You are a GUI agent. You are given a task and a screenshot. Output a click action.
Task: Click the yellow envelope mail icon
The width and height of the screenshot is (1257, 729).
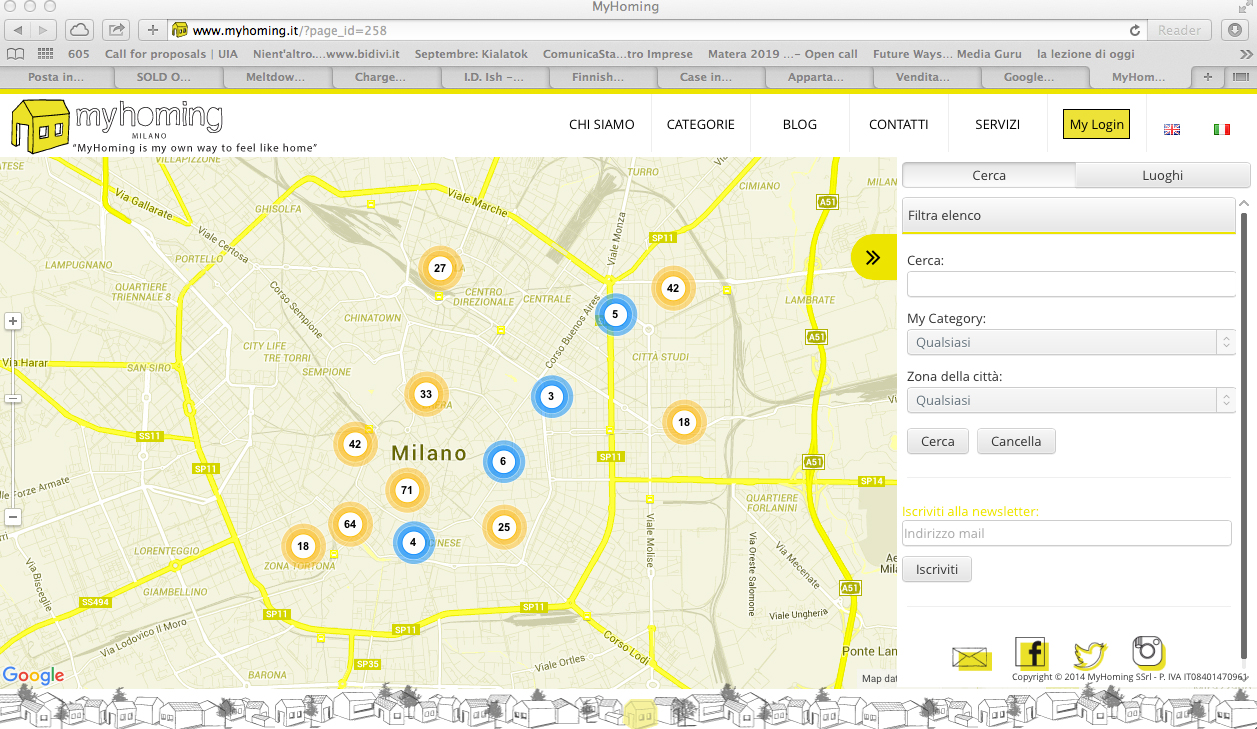971,658
